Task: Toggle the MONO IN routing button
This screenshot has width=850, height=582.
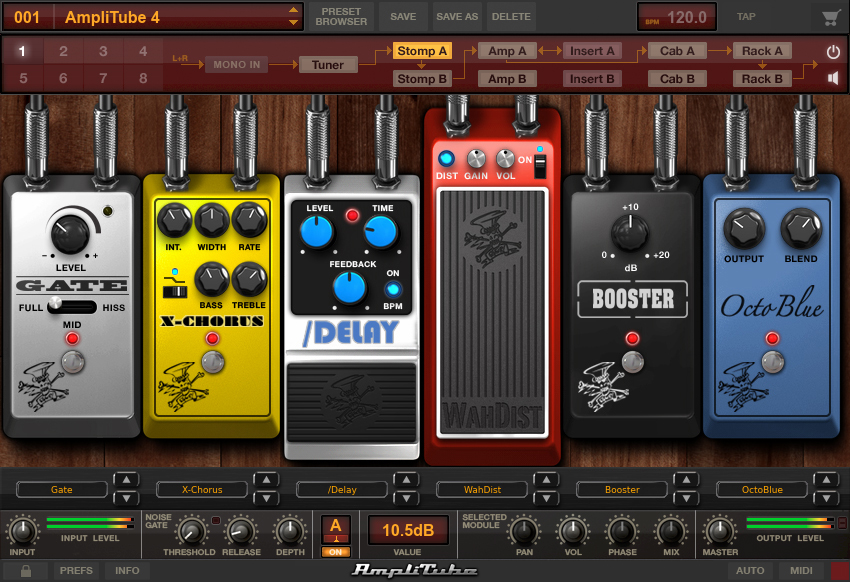Action: 236,64
